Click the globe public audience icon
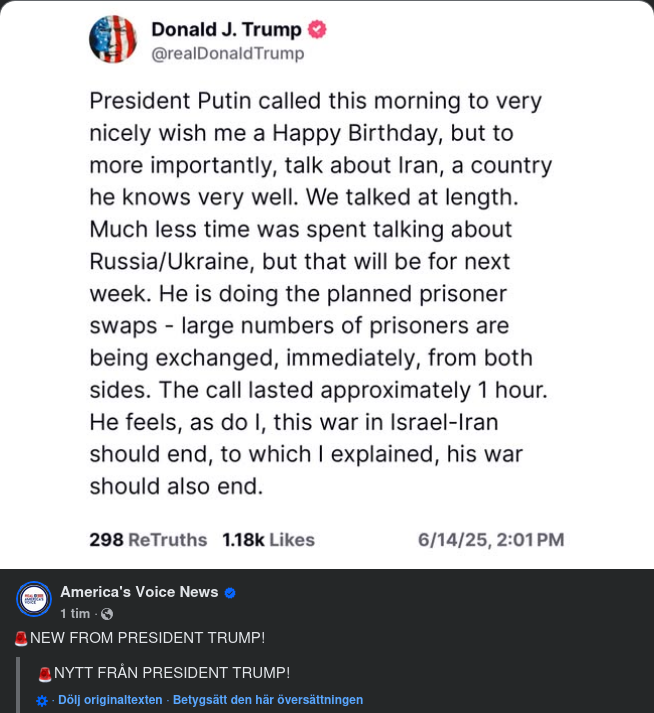The width and height of the screenshot is (654, 713). click(x=107, y=614)
